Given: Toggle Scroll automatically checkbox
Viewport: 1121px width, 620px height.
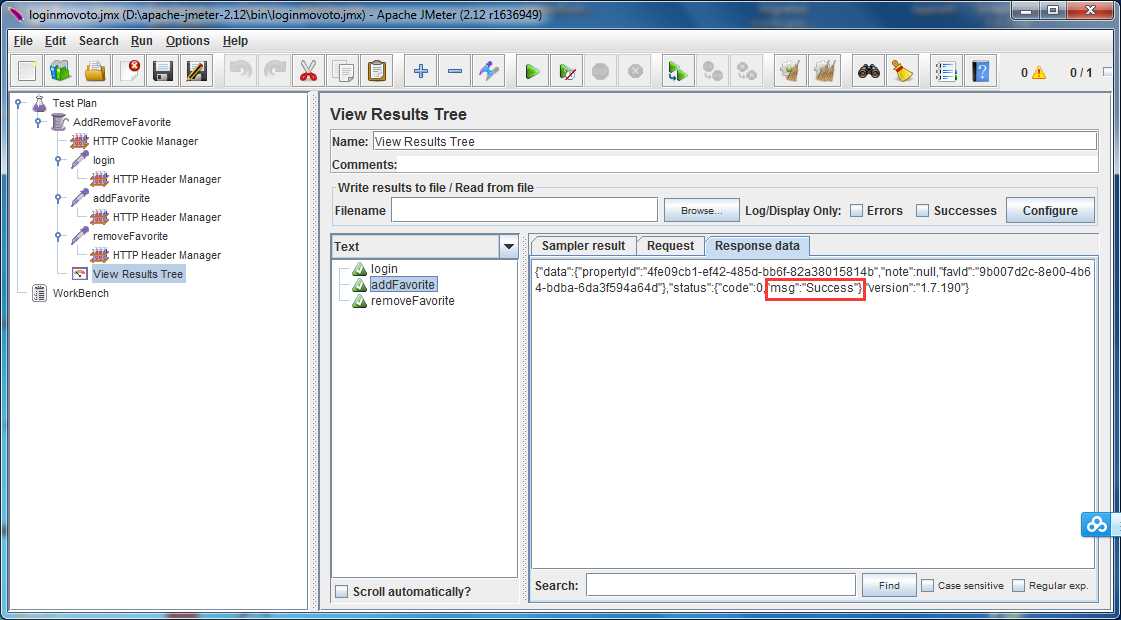Looking at the screenshot, I should coord(342,591).
